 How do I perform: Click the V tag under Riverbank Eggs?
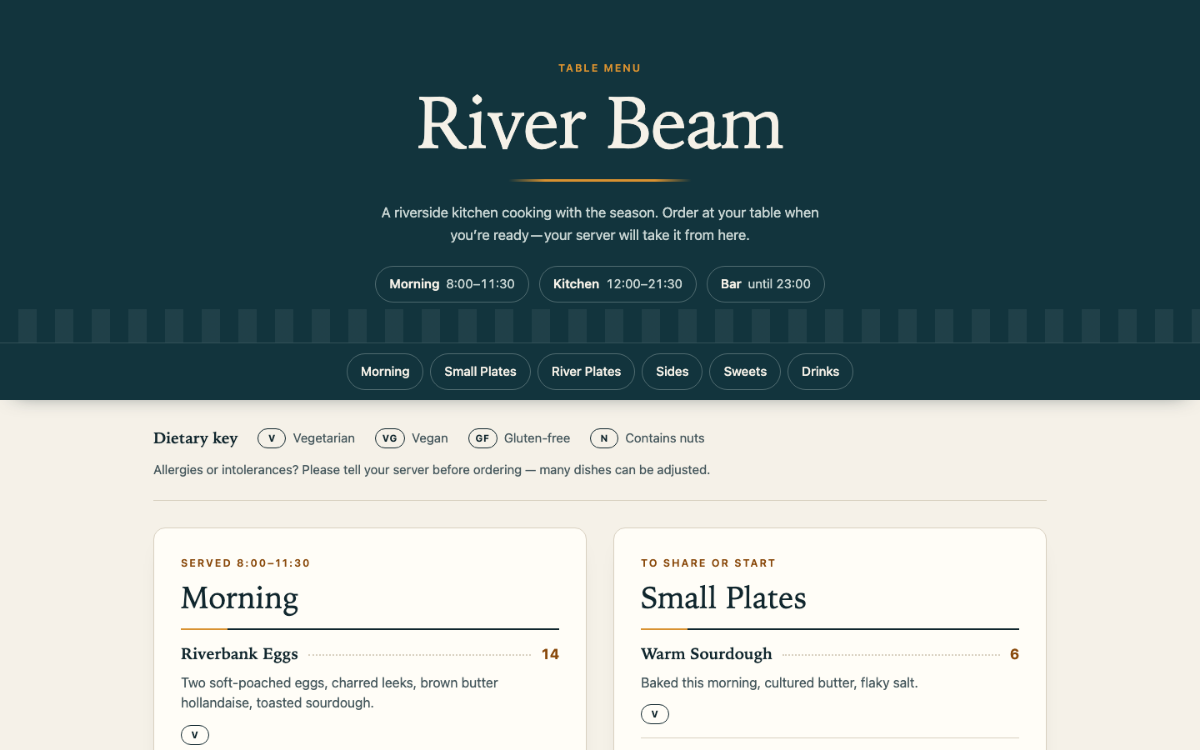coord(195,735)
